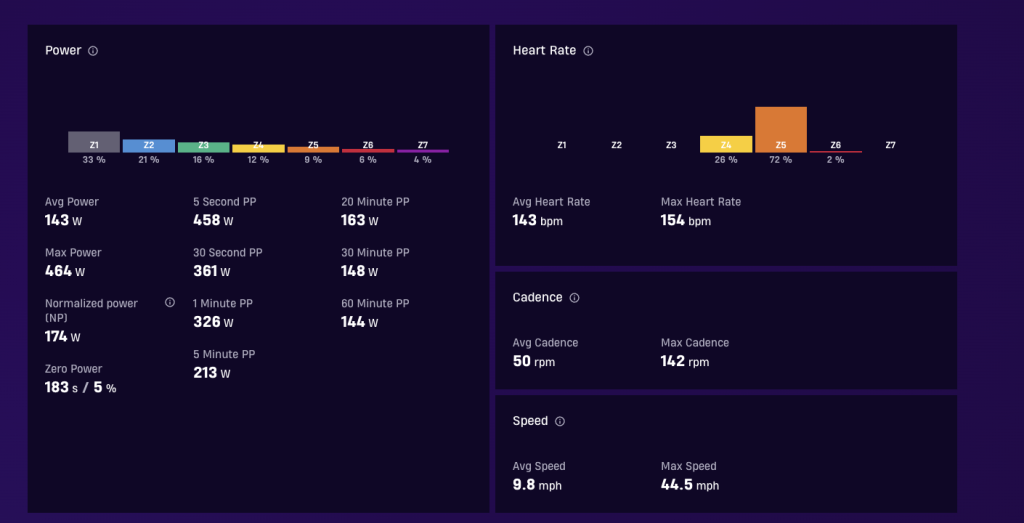Screen dimensions: 1024x523
Task: Select the purple Z7 power zone bar
Action: pyautogui.click(x=423, y=151)
